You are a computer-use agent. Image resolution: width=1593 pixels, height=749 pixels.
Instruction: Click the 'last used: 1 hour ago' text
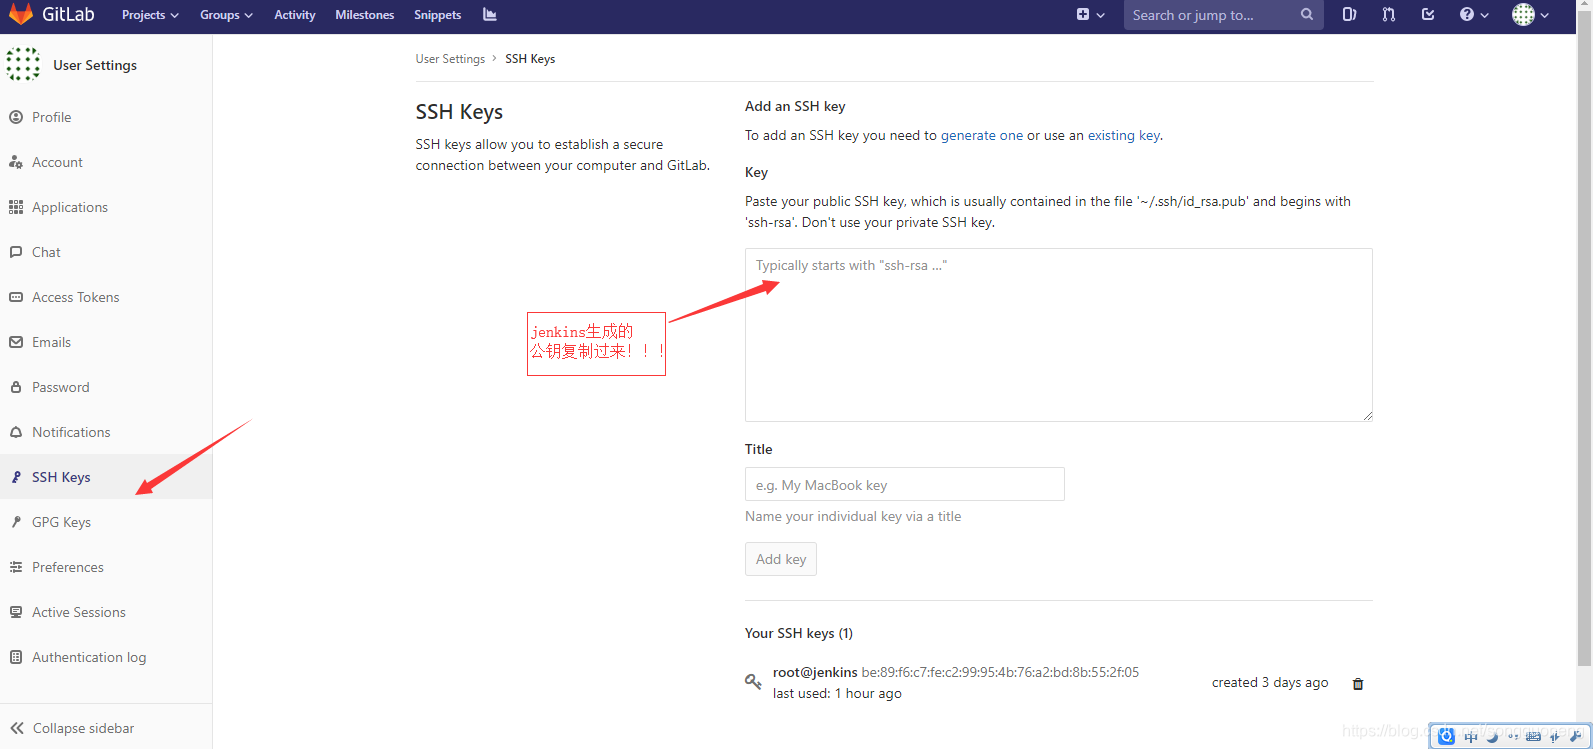tap(837, 693)
